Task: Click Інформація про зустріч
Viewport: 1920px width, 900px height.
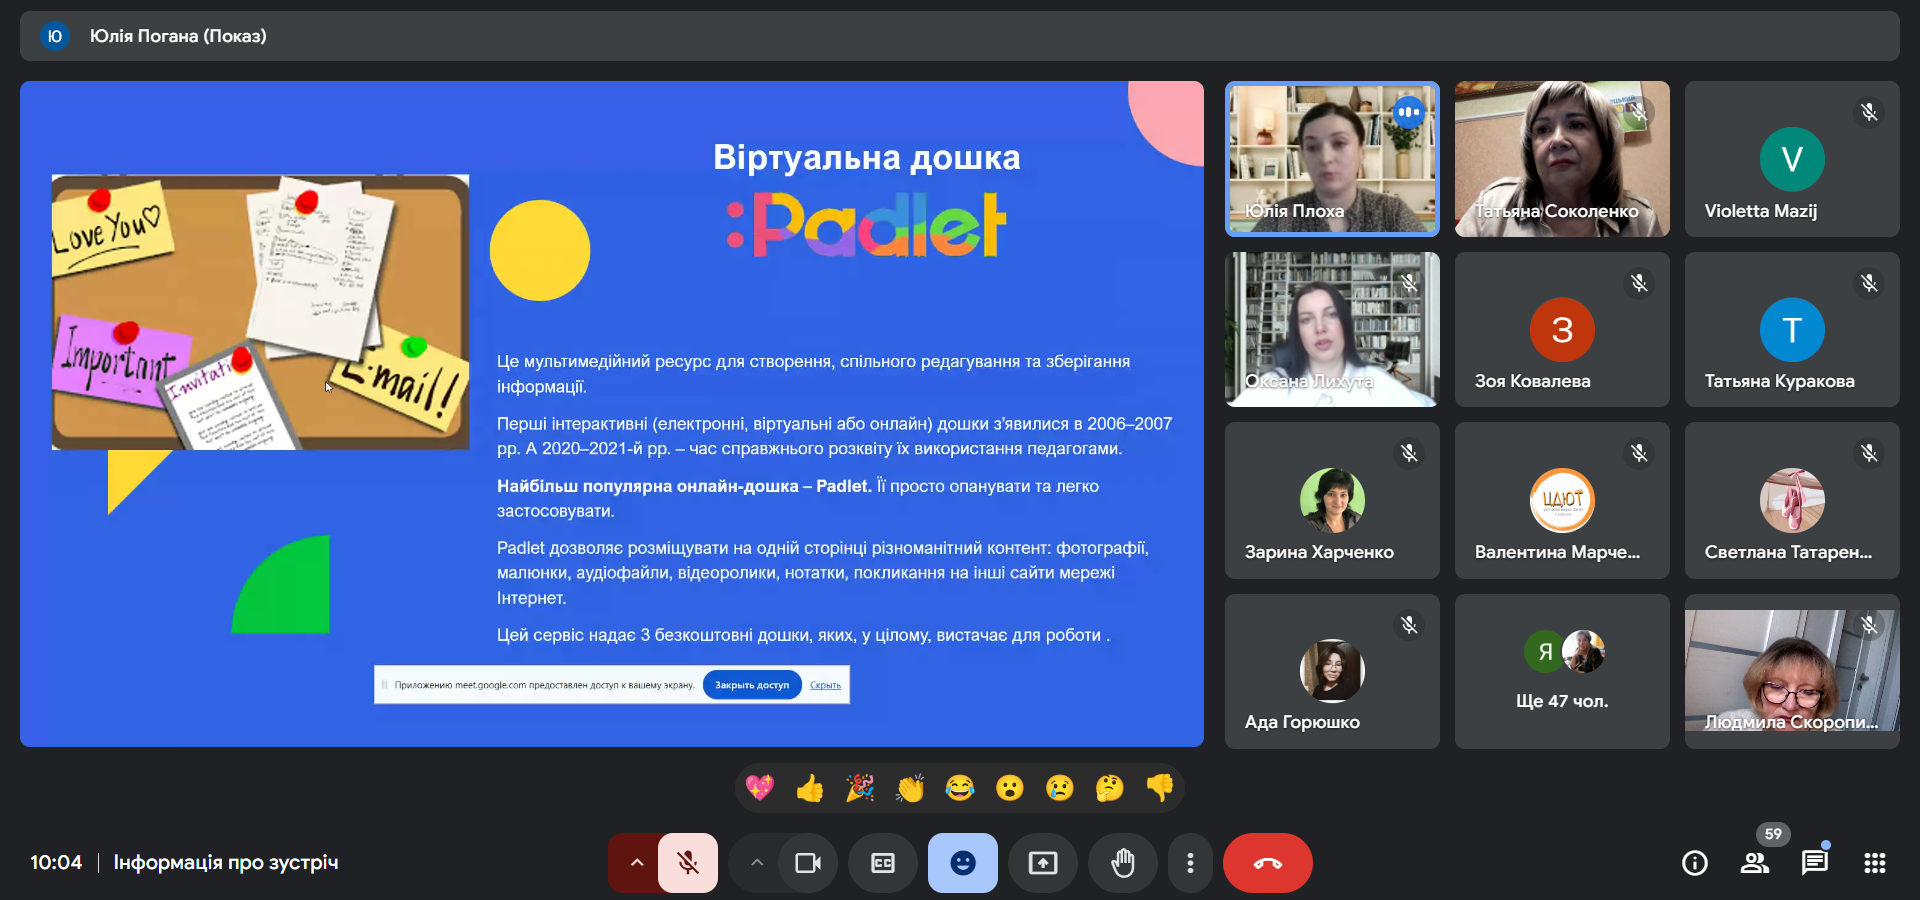Action: tap(226, 862)
